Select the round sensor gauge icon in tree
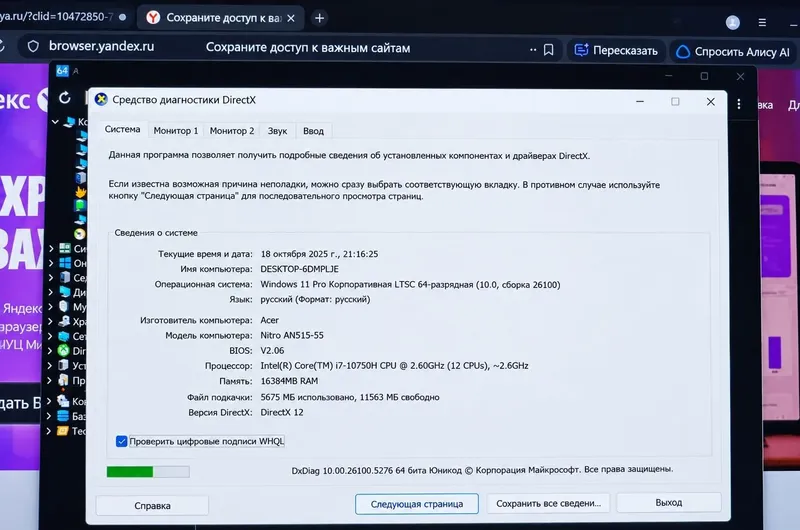Image resolution: width=800 pixels, height=530 pixels. pyautogui.click(x=80, y=234)
